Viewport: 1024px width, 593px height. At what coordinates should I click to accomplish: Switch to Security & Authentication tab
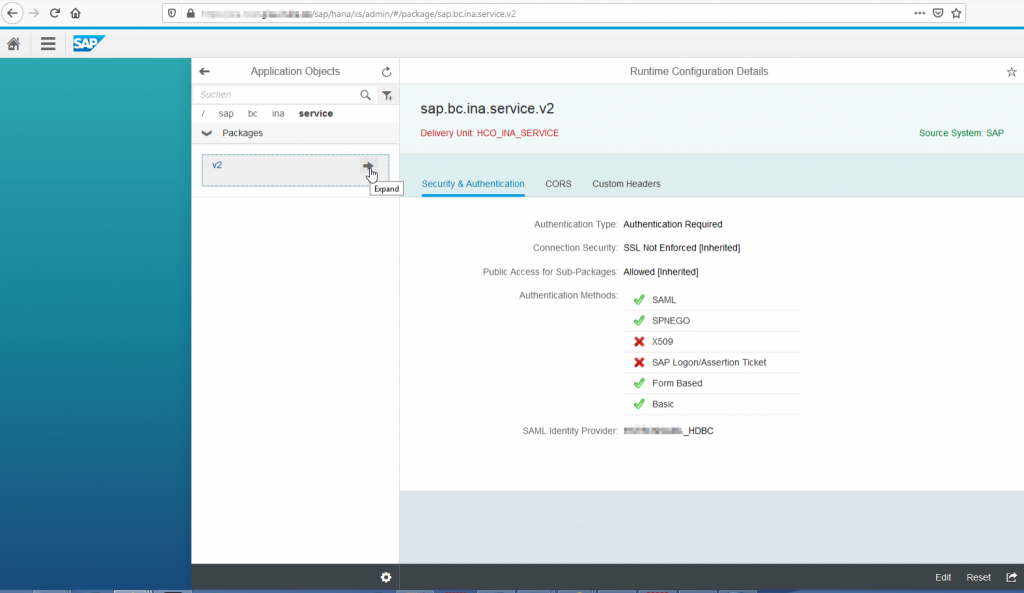[473, 184]
